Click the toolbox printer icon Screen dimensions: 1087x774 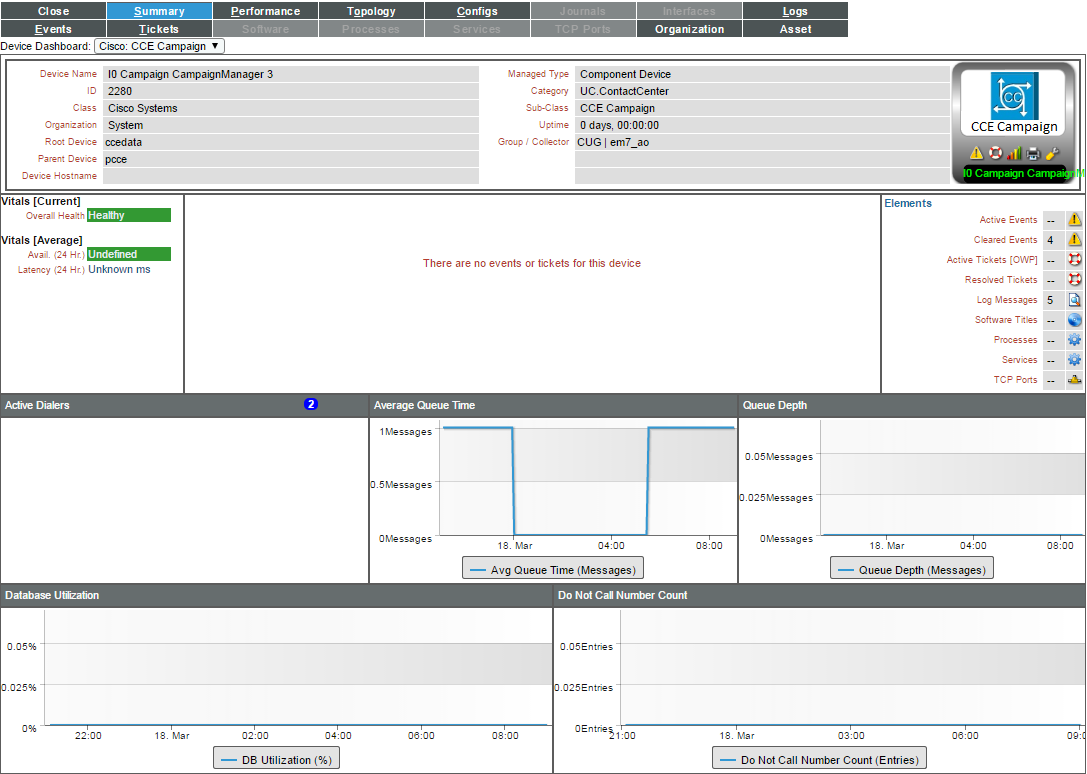click(1033, 153)
